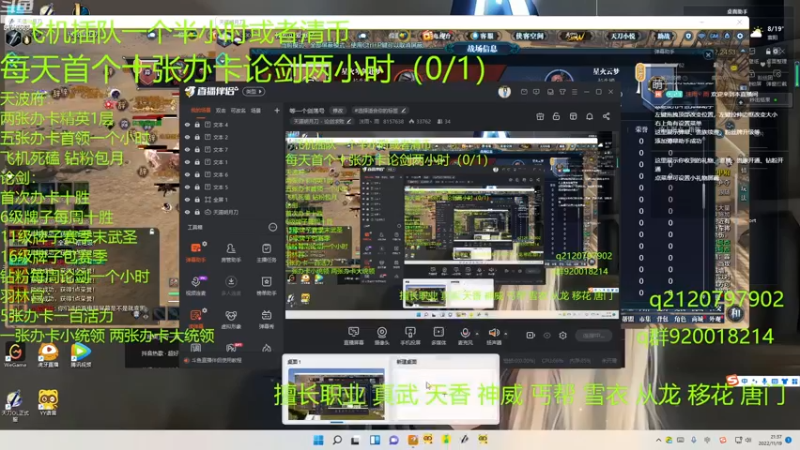Open 天刀小锐 in game top menu
Viewport: 800px width, 450px height.
(622, 36)
